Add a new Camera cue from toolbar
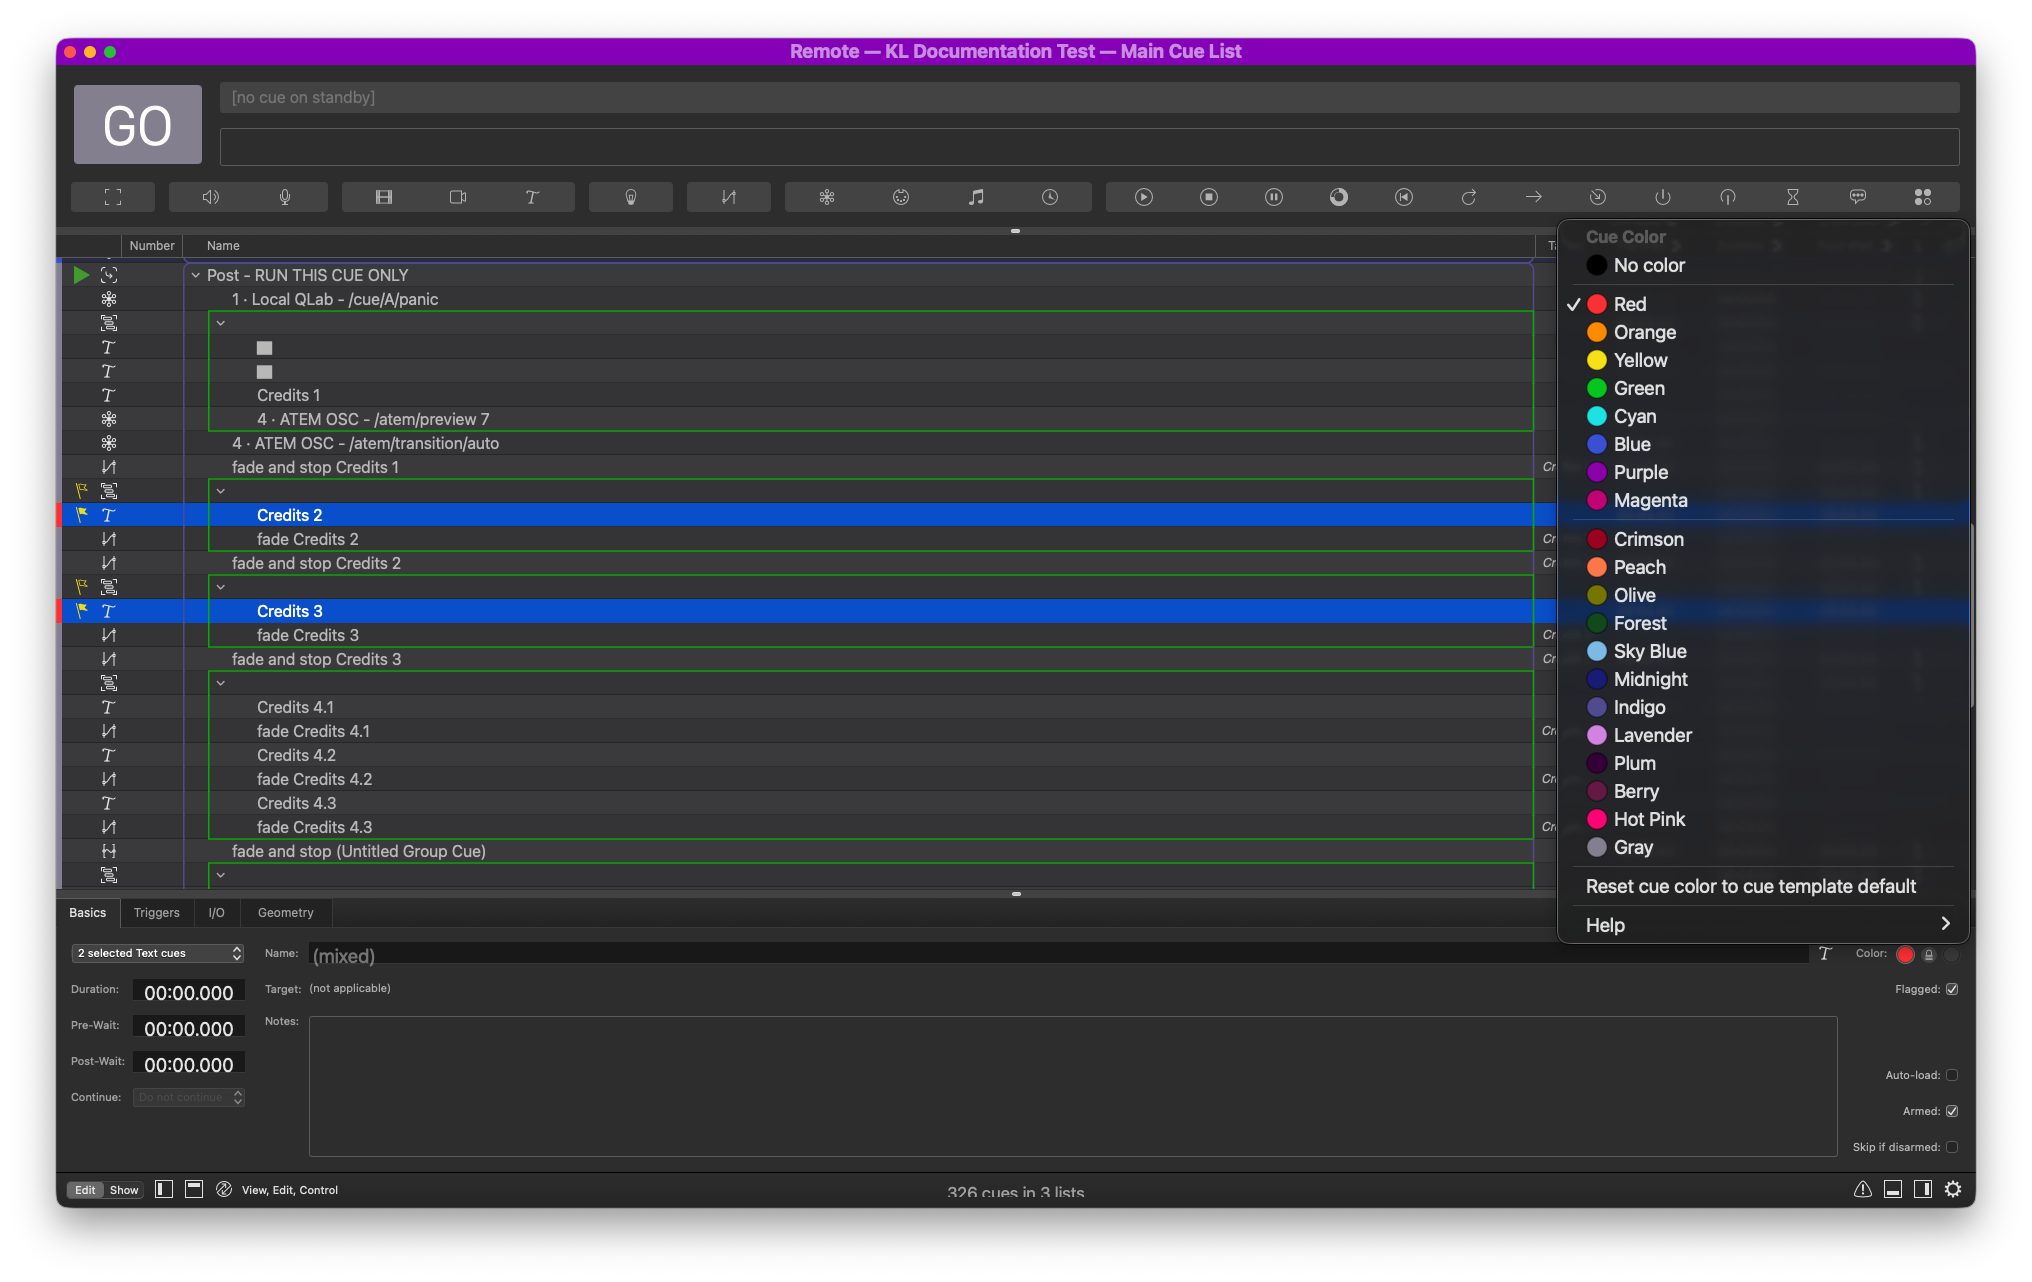This screenshot has height=1282, width=2032. pos(458,197)
